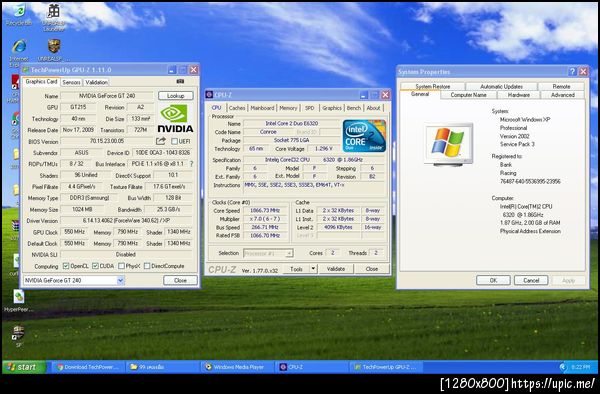The width and height of the screenshot is (600, 394).
Task: Click the Driver Version field in GPU-Z
Action: (x=126, y=221)
